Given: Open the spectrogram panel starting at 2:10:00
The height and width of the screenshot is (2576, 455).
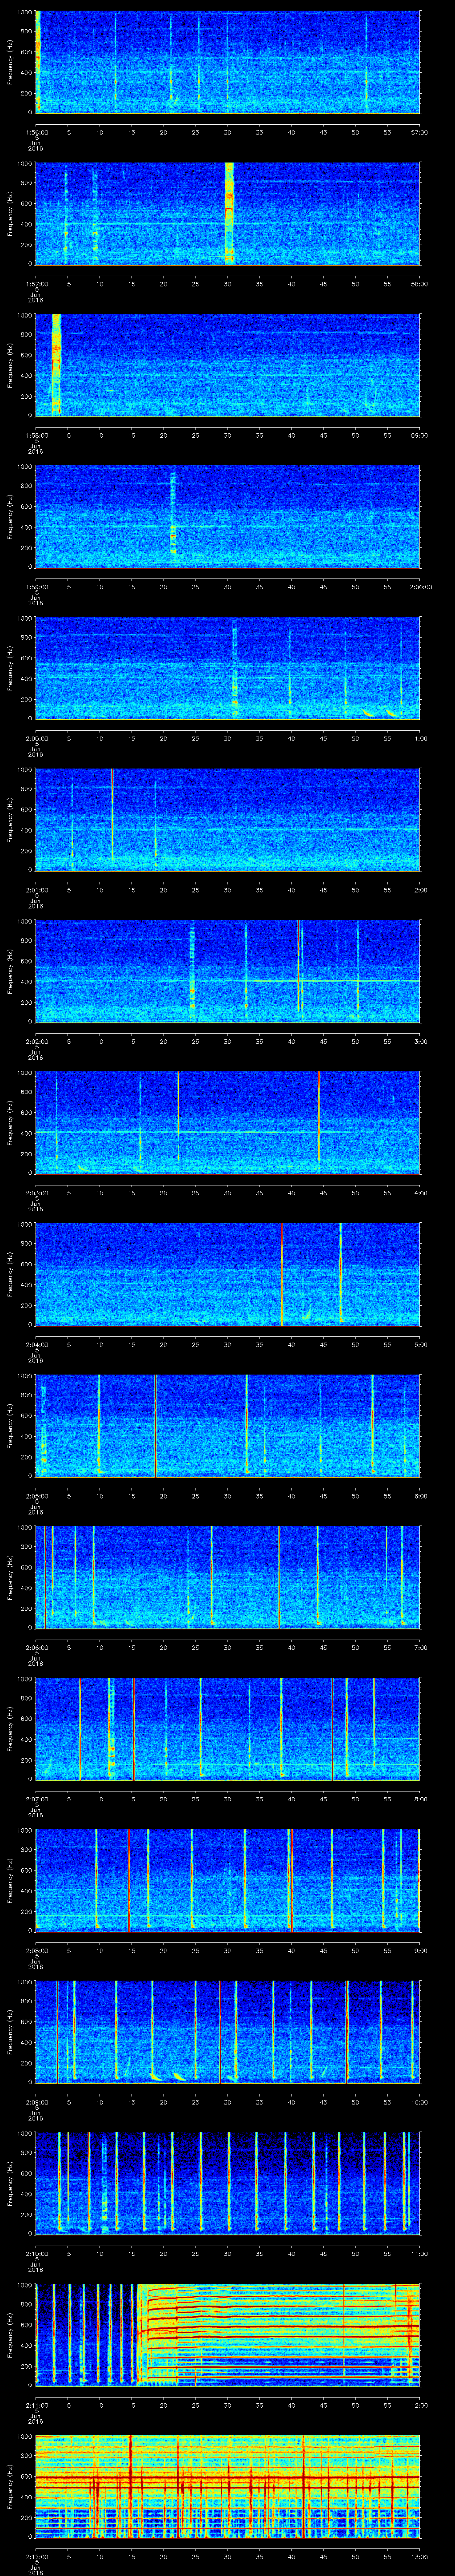Looking at the screenshot, I should pyautogui.click(x=228, y=2183).
